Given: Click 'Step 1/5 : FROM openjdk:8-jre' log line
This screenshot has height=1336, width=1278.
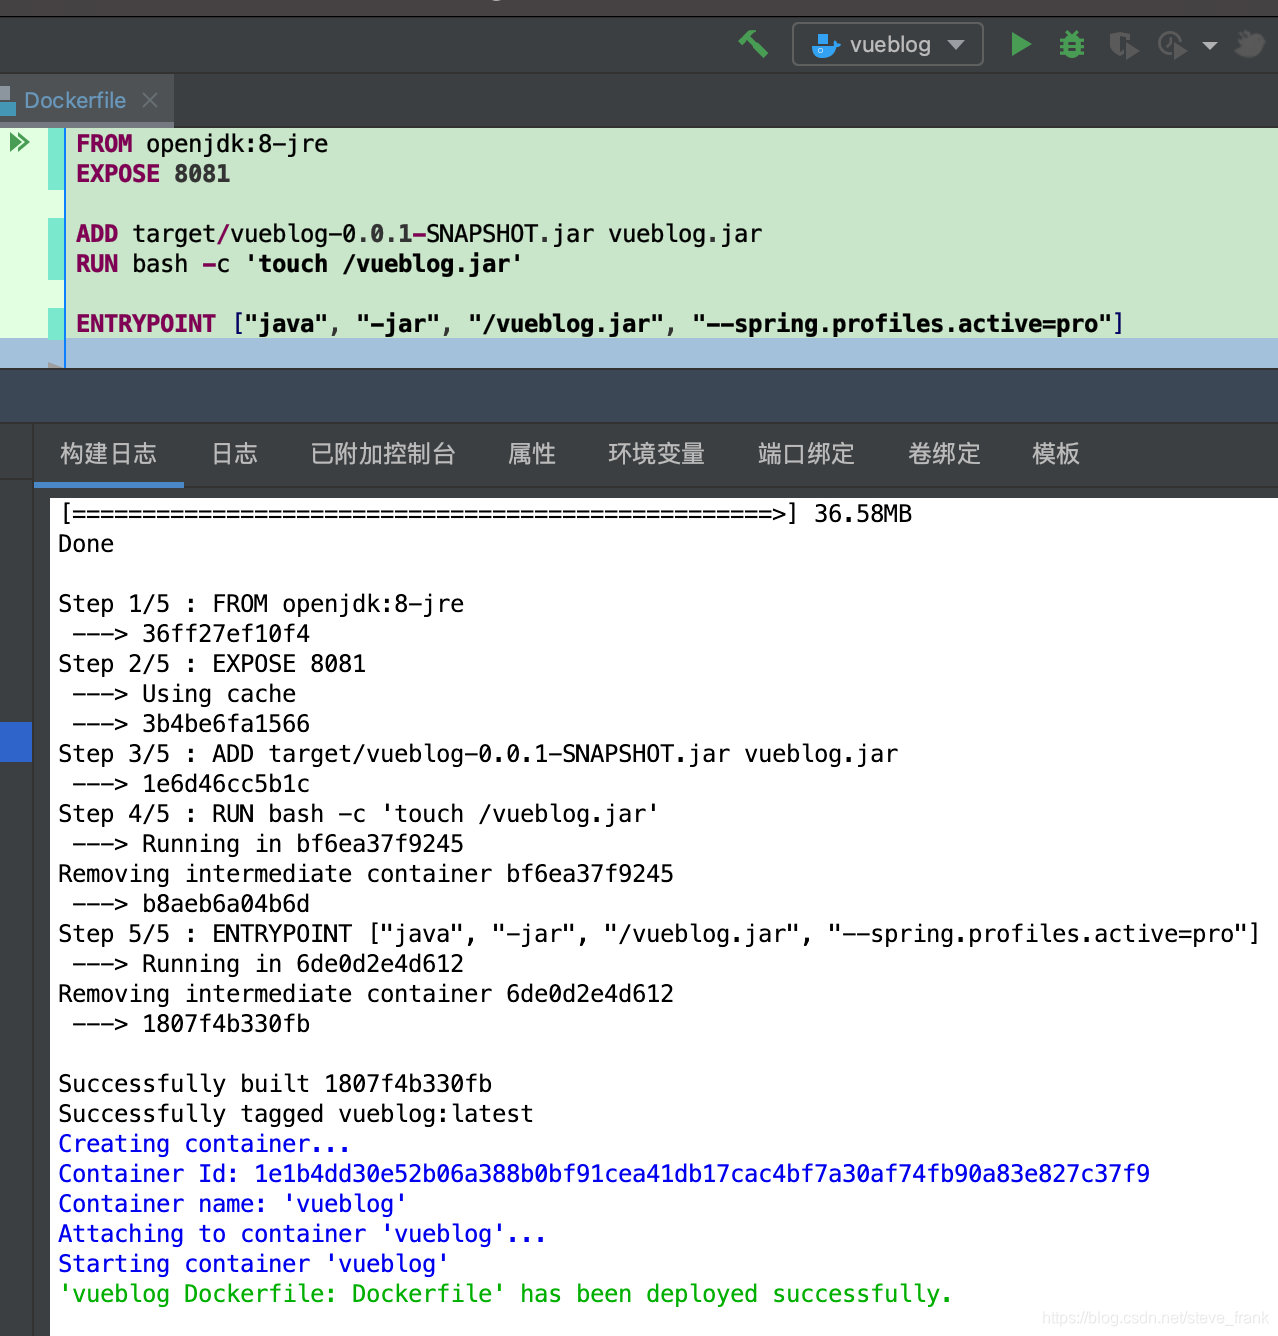Looking at the screenshot, I should pyautogui.click(x=261, y=603).
